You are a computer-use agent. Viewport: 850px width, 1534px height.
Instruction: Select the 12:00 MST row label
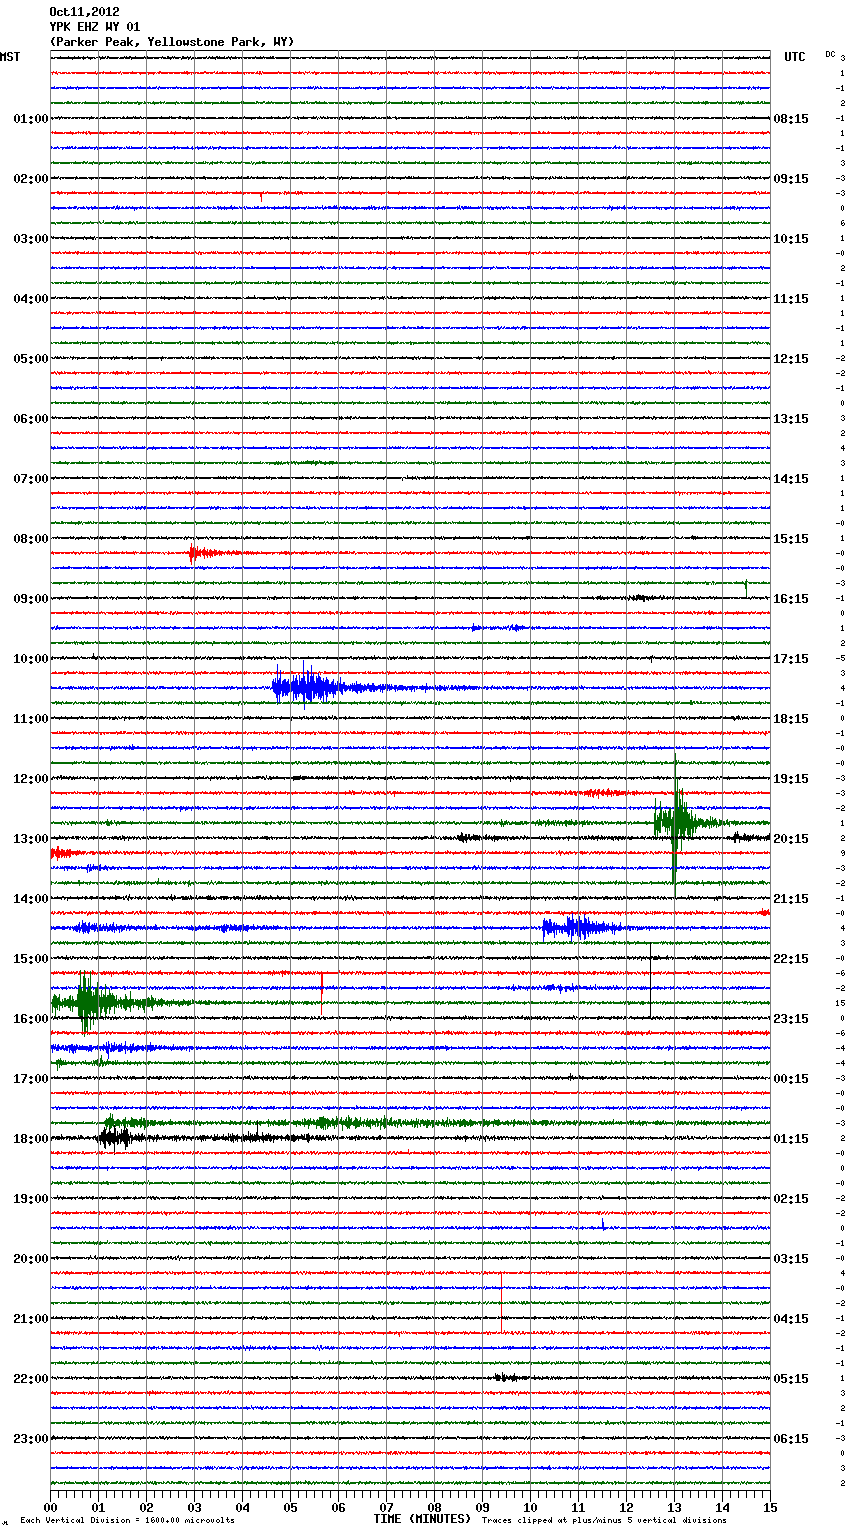point(31,779)
